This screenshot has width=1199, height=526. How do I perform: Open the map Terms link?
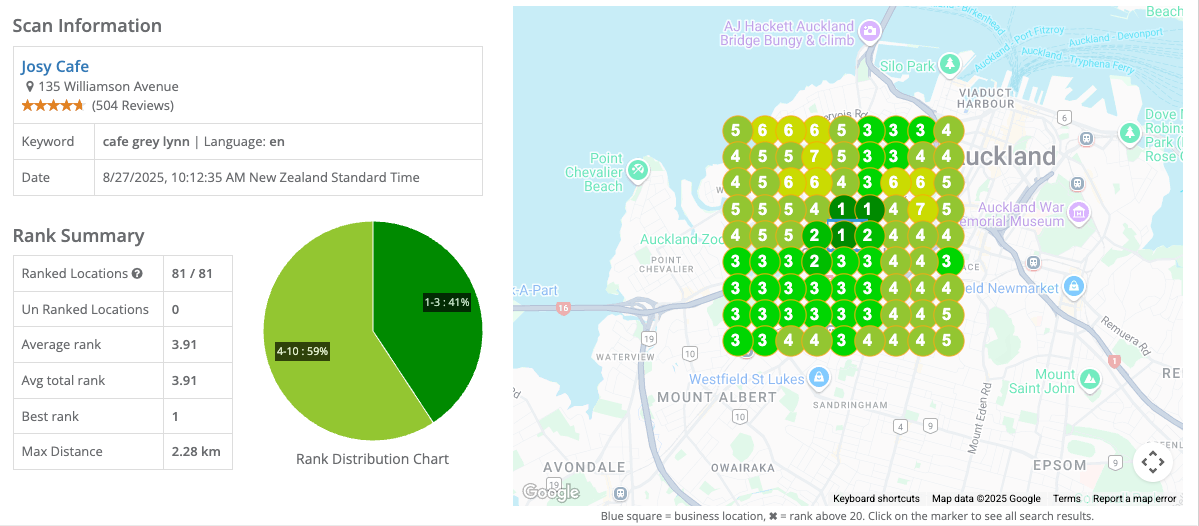tap(1066, 499)
